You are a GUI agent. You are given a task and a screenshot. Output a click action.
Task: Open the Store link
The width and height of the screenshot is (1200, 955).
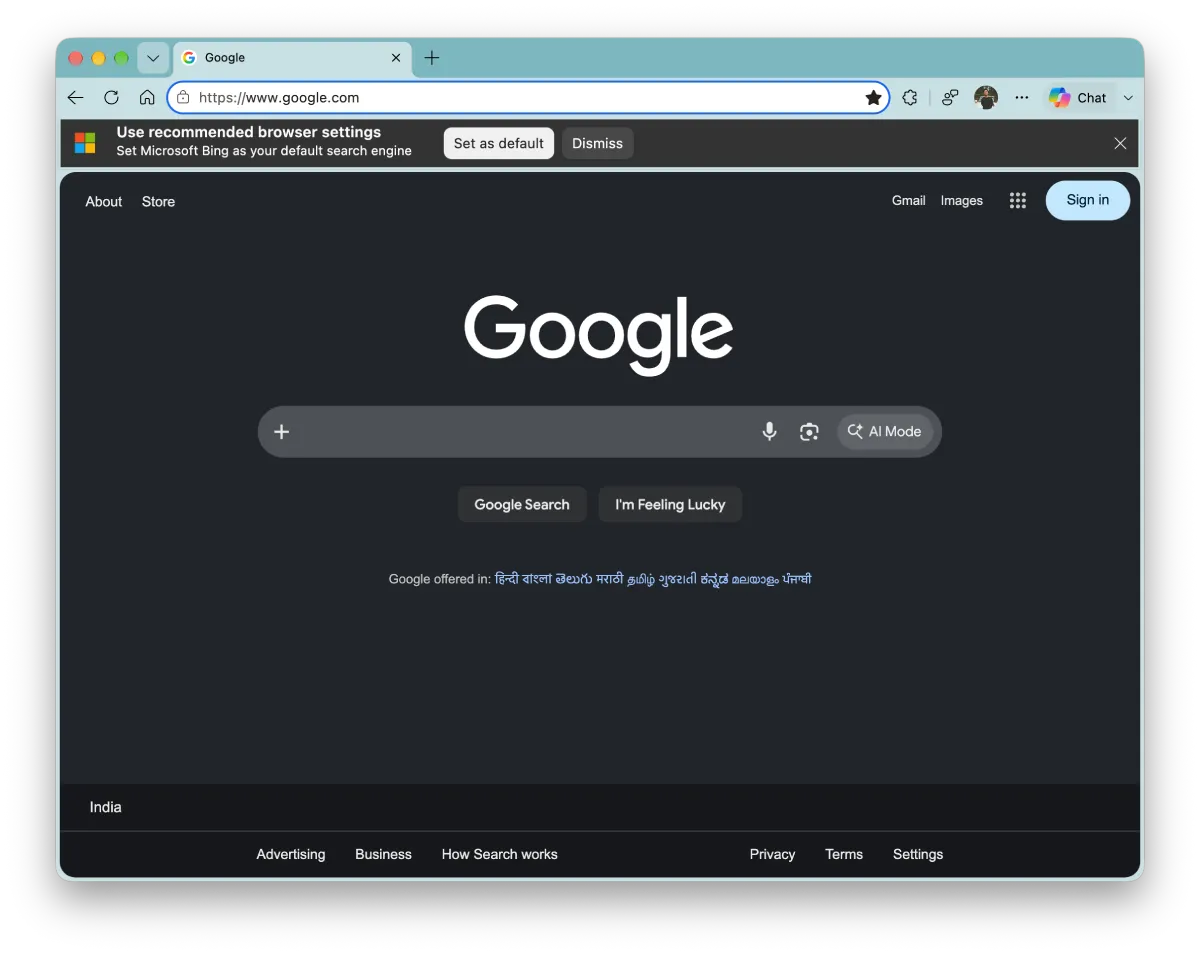coord(158,201)
